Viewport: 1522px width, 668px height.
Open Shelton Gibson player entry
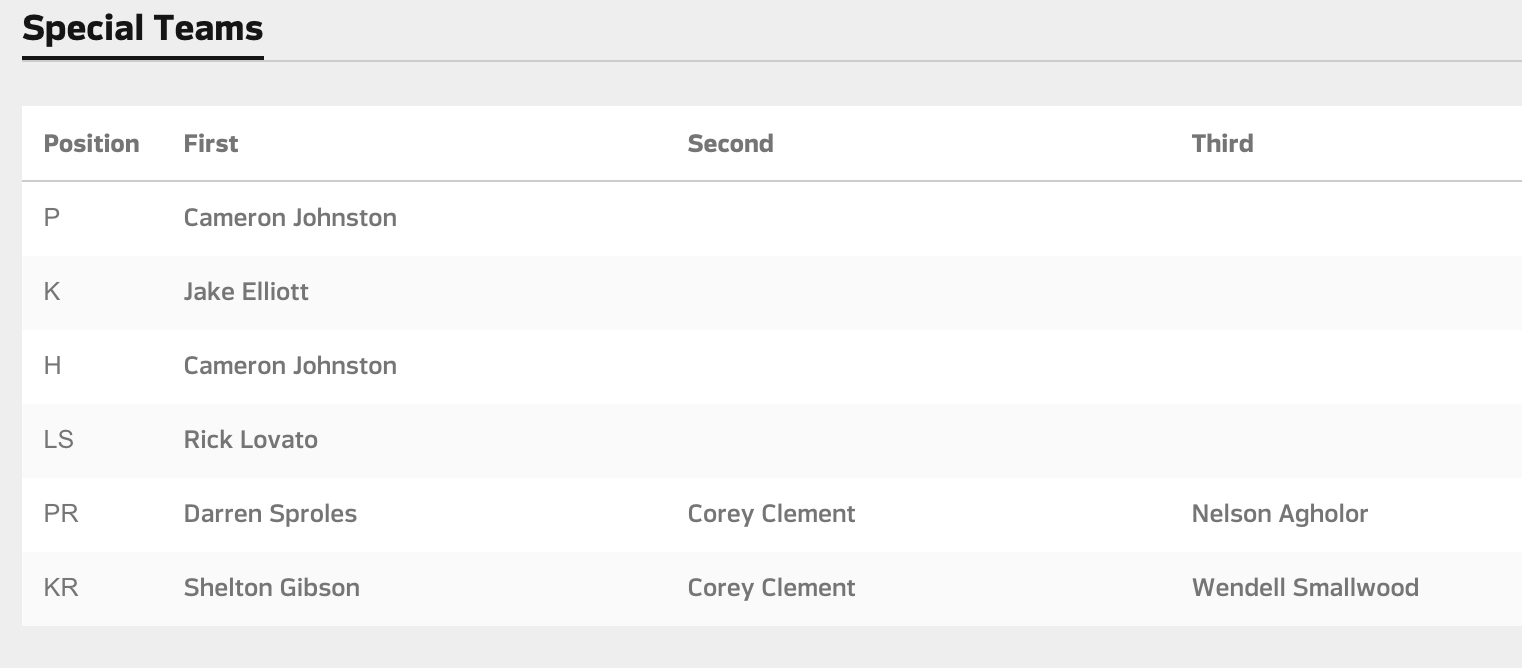271,588
